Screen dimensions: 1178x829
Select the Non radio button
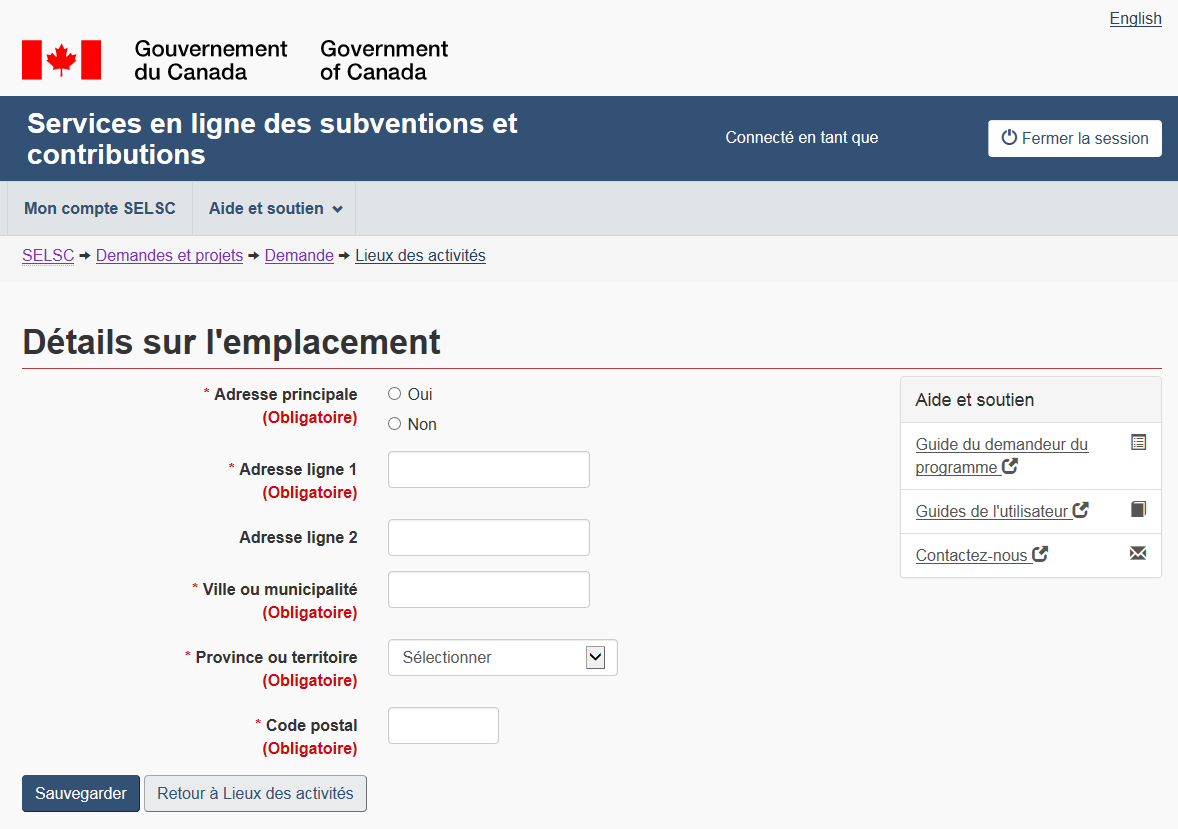[394, 424]
